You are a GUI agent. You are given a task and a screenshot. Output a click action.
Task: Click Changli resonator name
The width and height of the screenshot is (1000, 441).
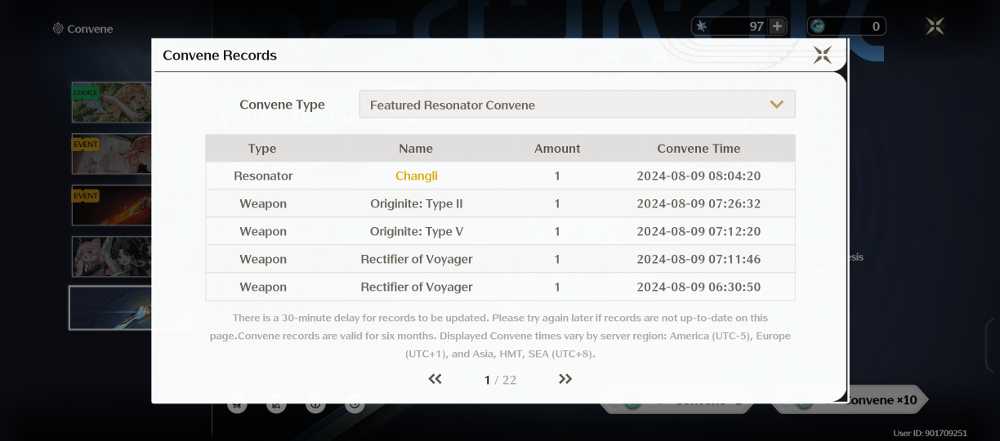(x=416, y=176)
